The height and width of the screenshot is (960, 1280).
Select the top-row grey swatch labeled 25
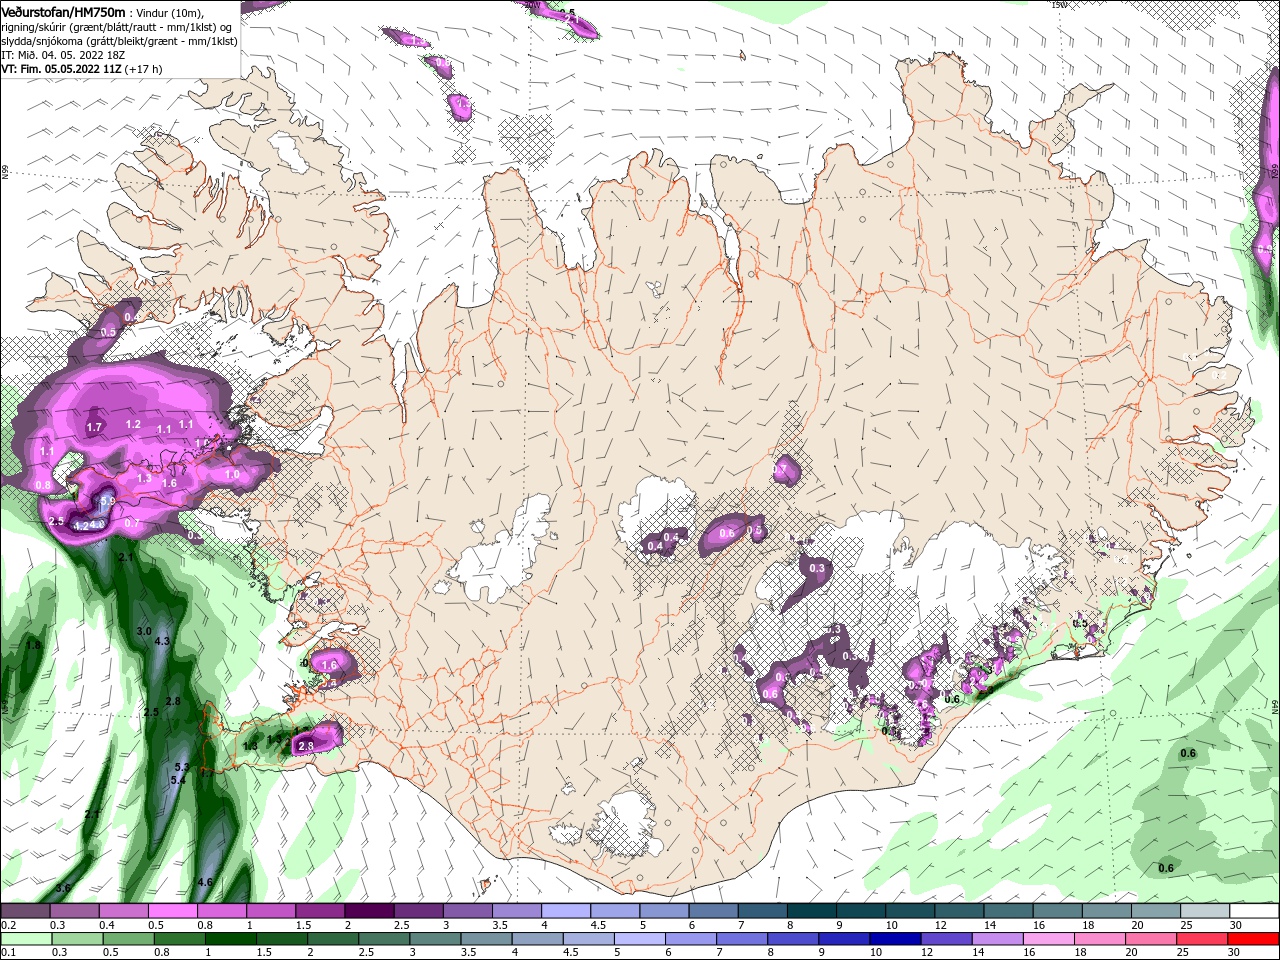tap(1203, 911)
